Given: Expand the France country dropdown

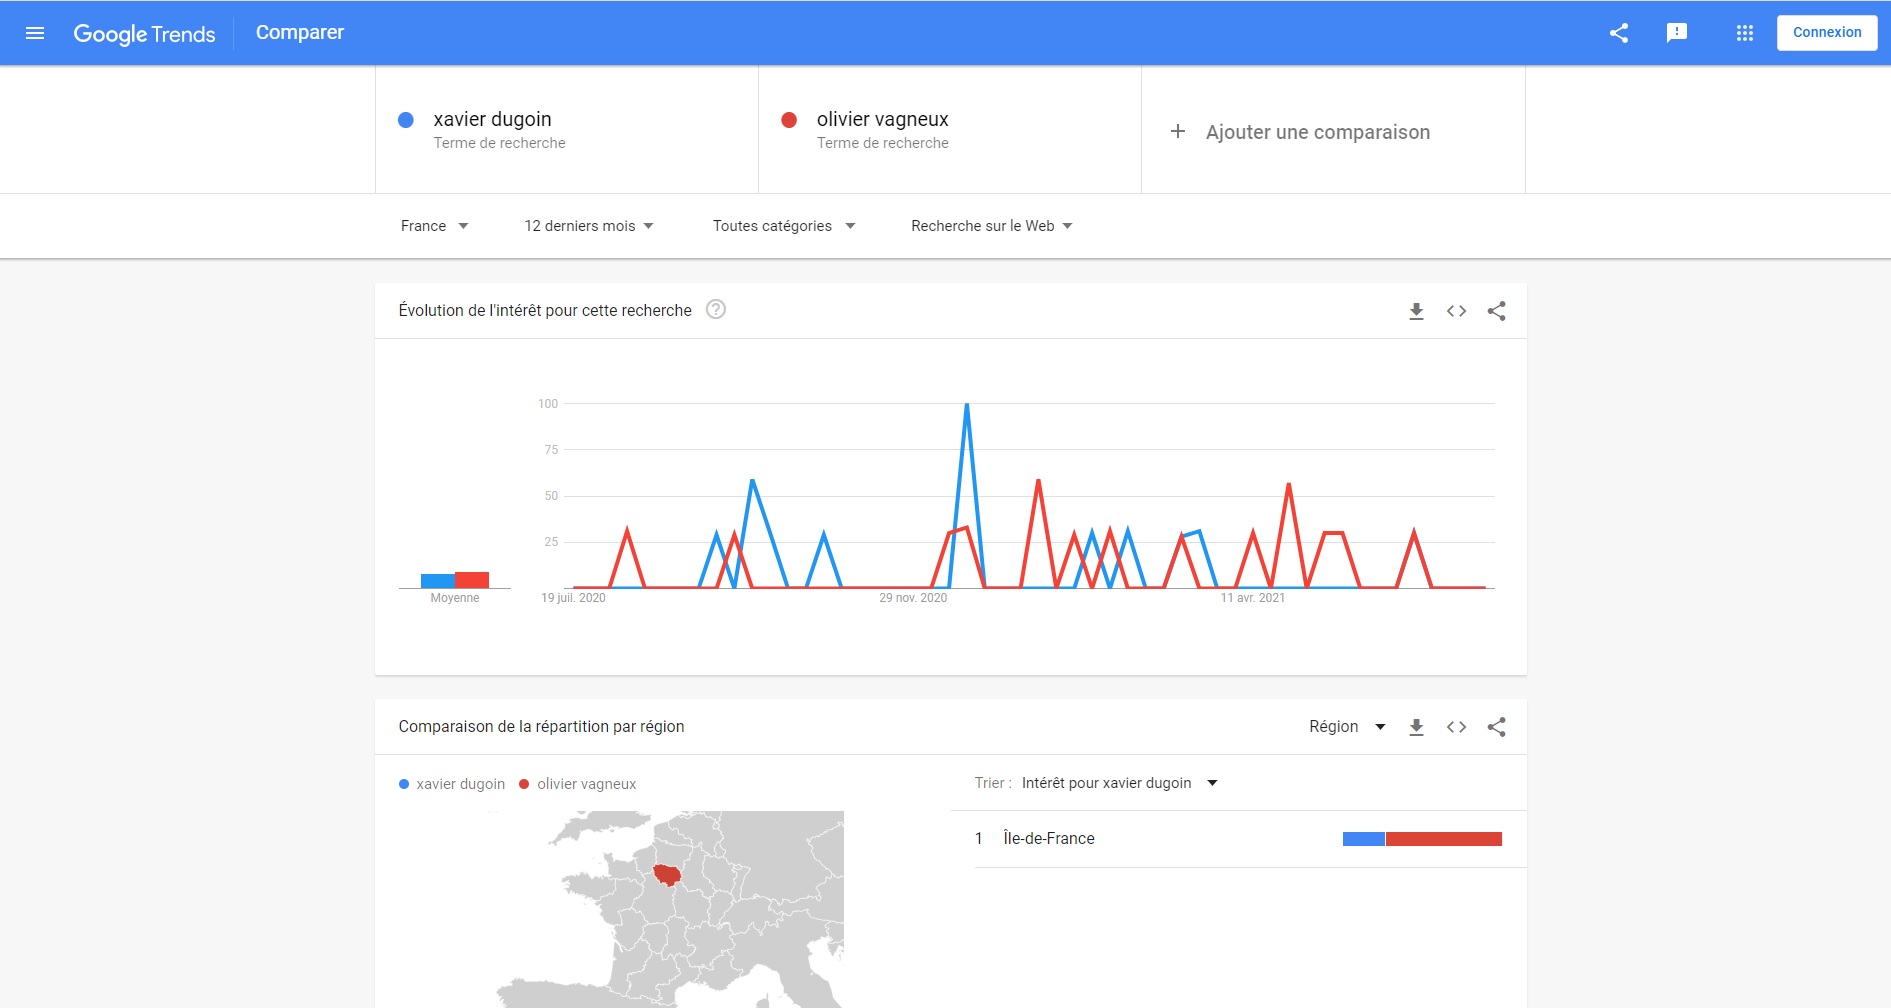Looking at the screenshot, I should (434, 226).
